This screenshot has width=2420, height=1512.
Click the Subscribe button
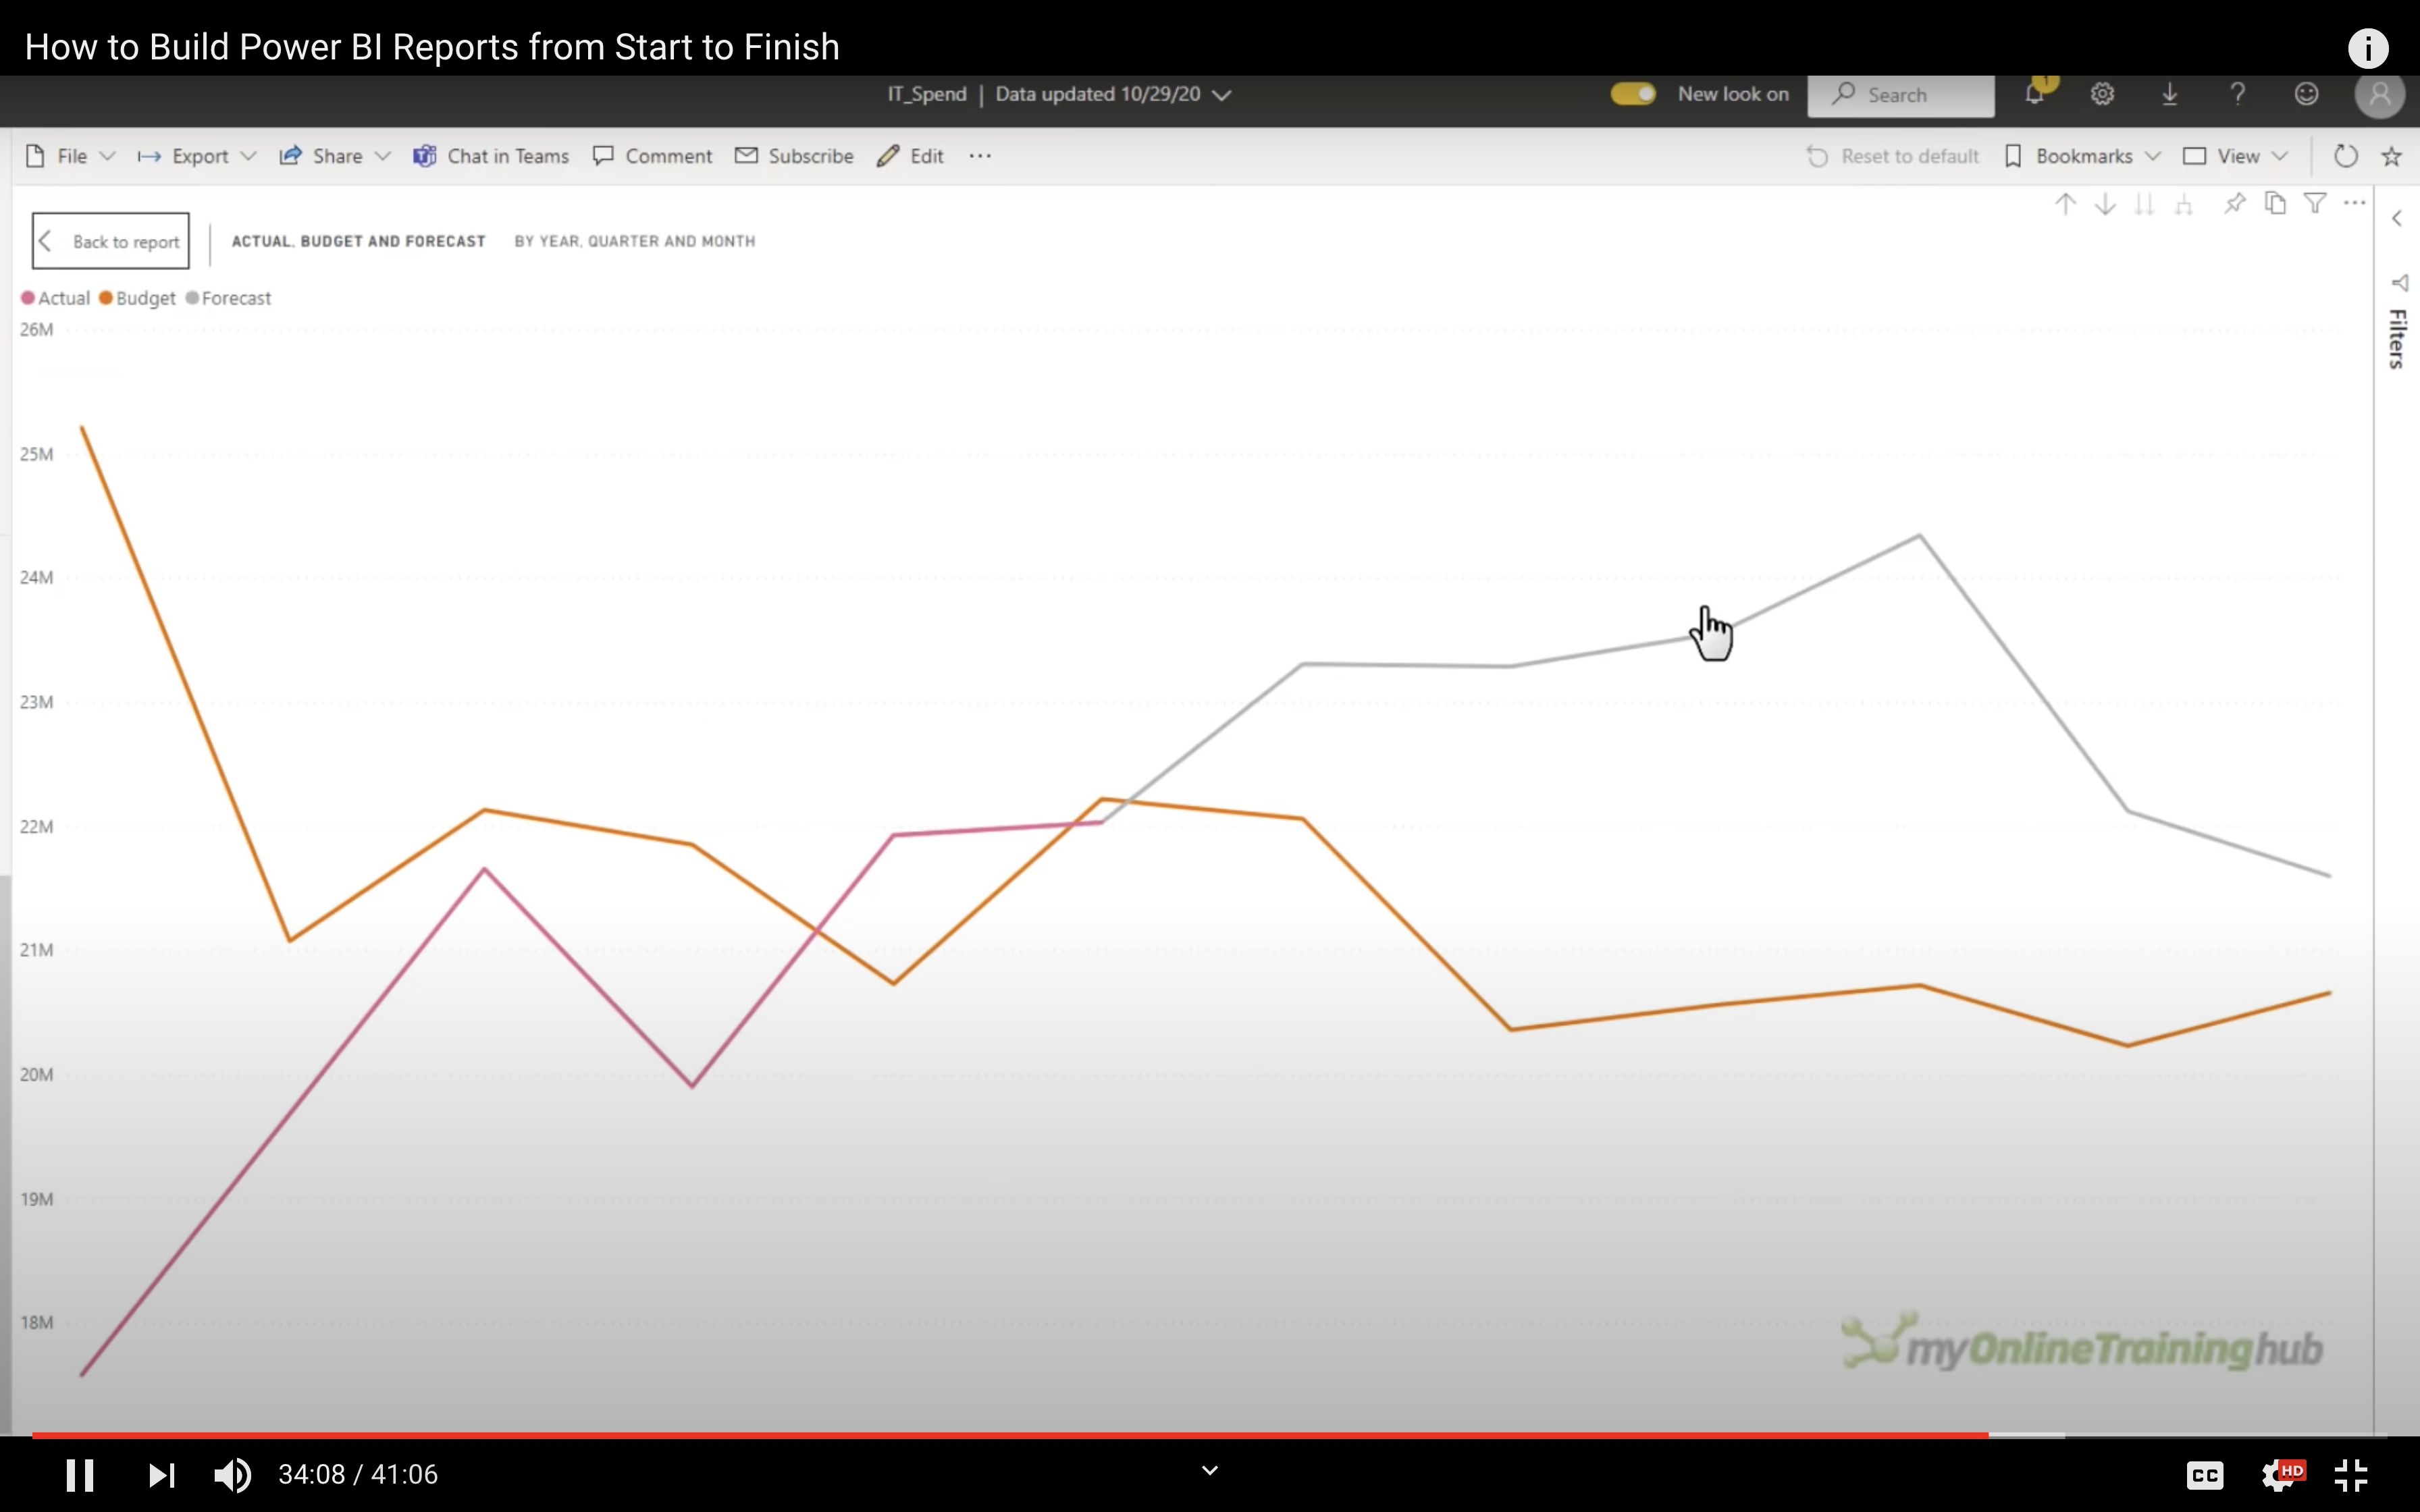pyautogui.click(x=794, y=156)
